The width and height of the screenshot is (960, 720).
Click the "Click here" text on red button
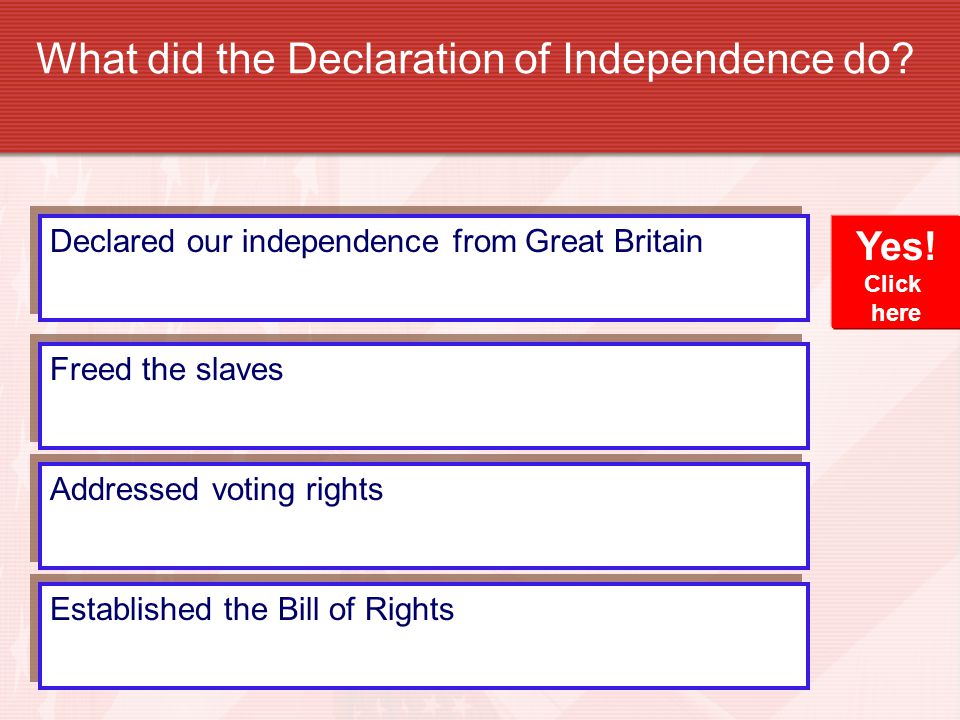pos(893,298)
